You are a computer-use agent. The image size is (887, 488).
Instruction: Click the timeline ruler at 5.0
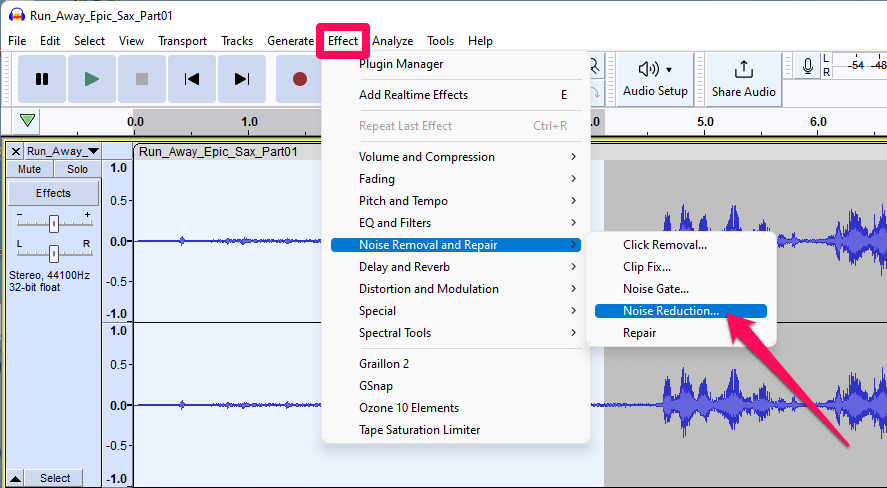pos(705,122)
